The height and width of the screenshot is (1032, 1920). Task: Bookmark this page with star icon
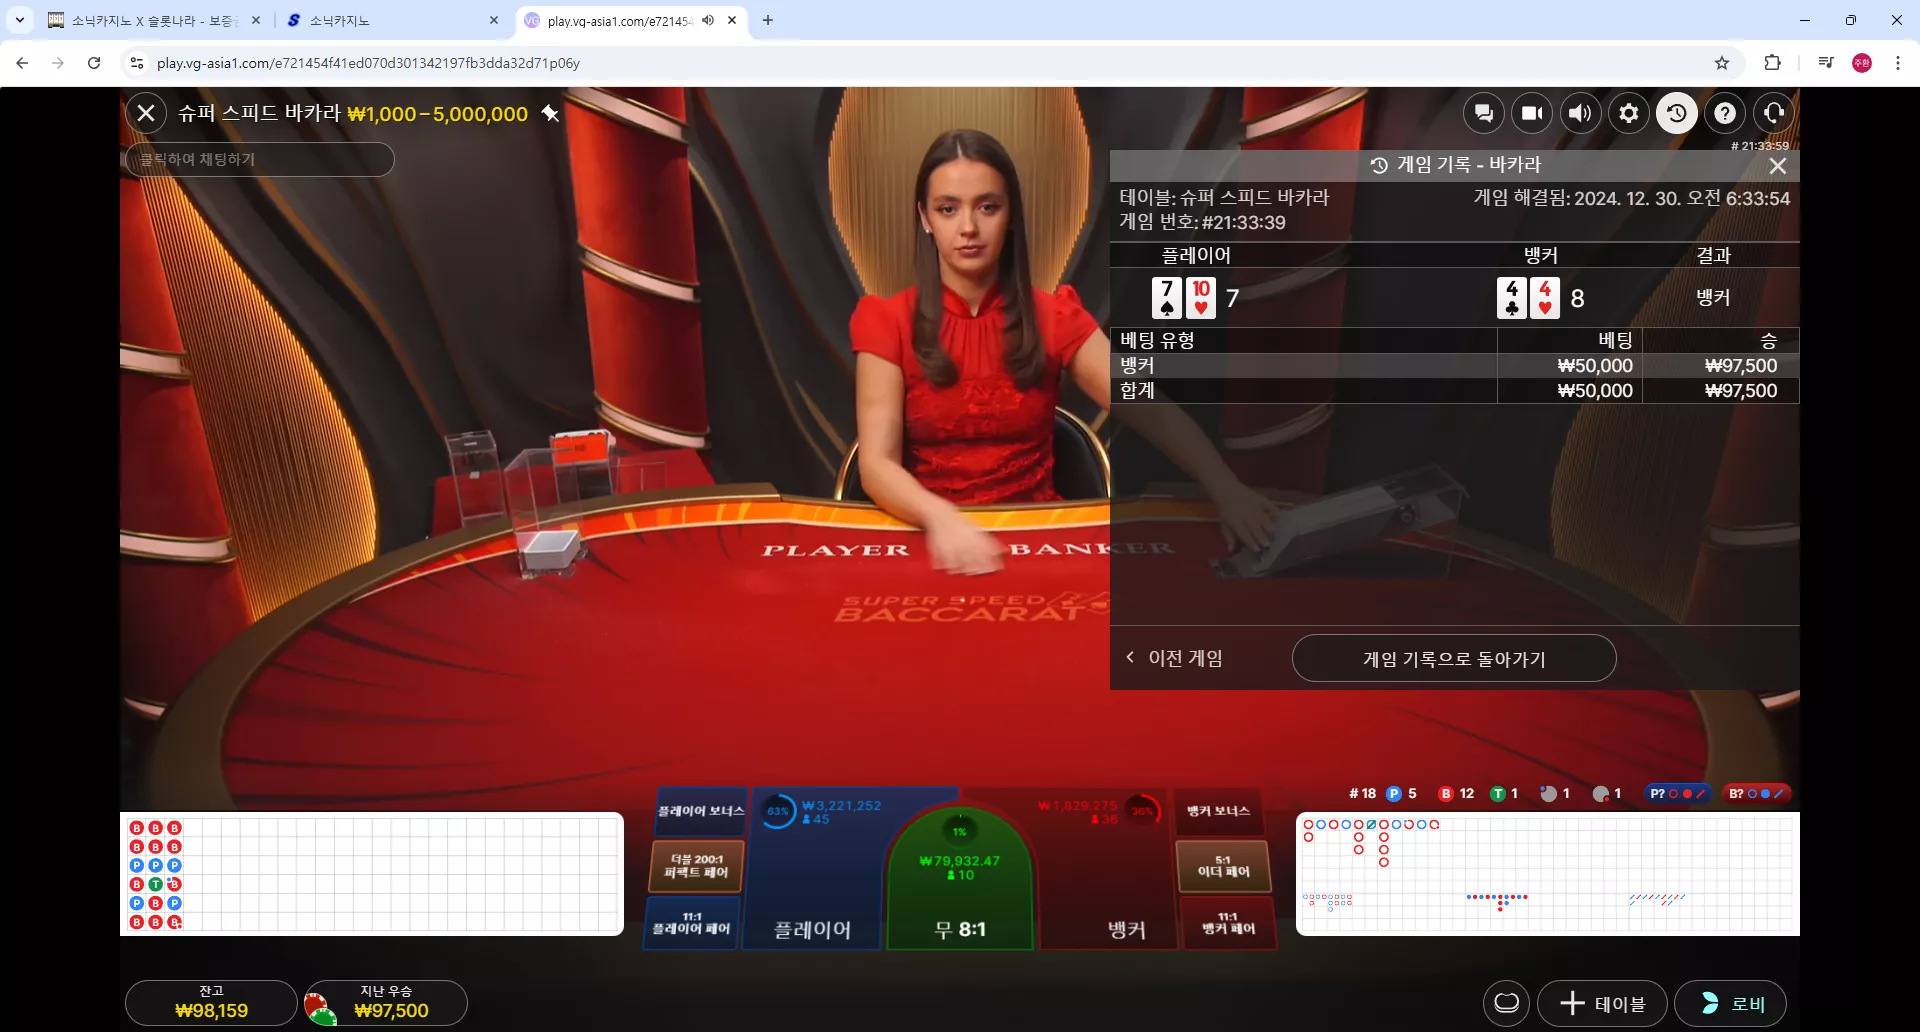(x=1722, y=63)
